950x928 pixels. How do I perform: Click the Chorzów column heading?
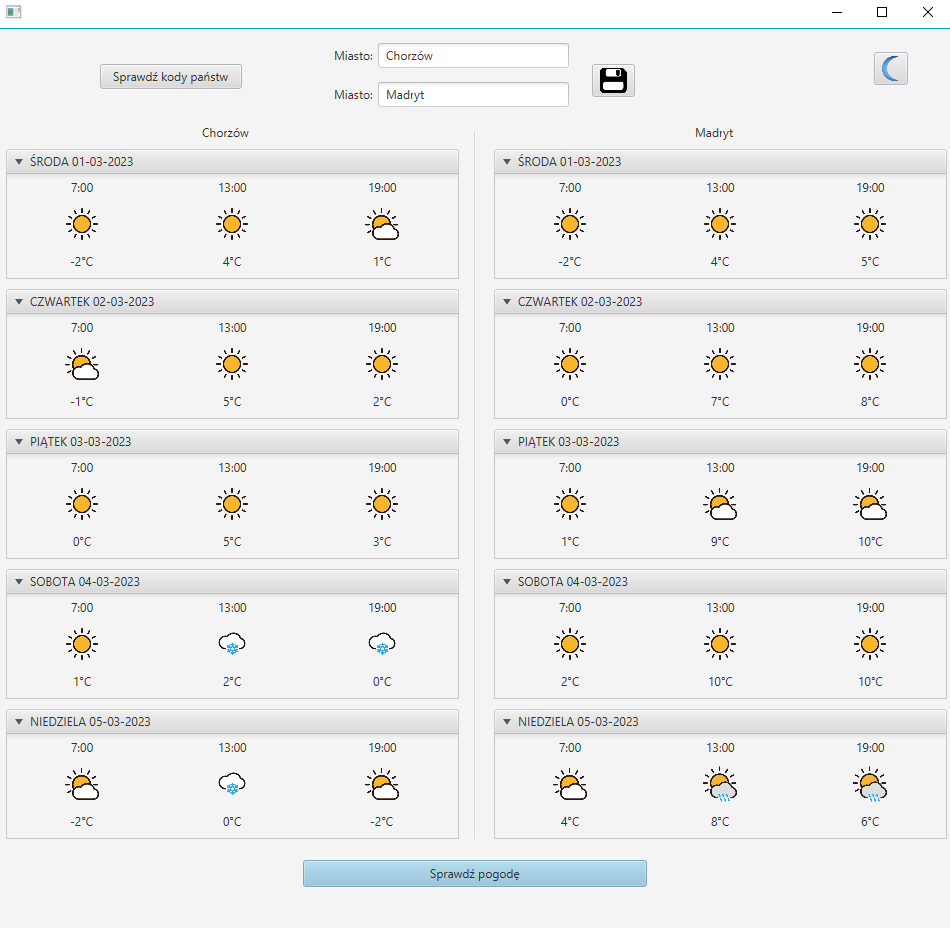[225, 133]
